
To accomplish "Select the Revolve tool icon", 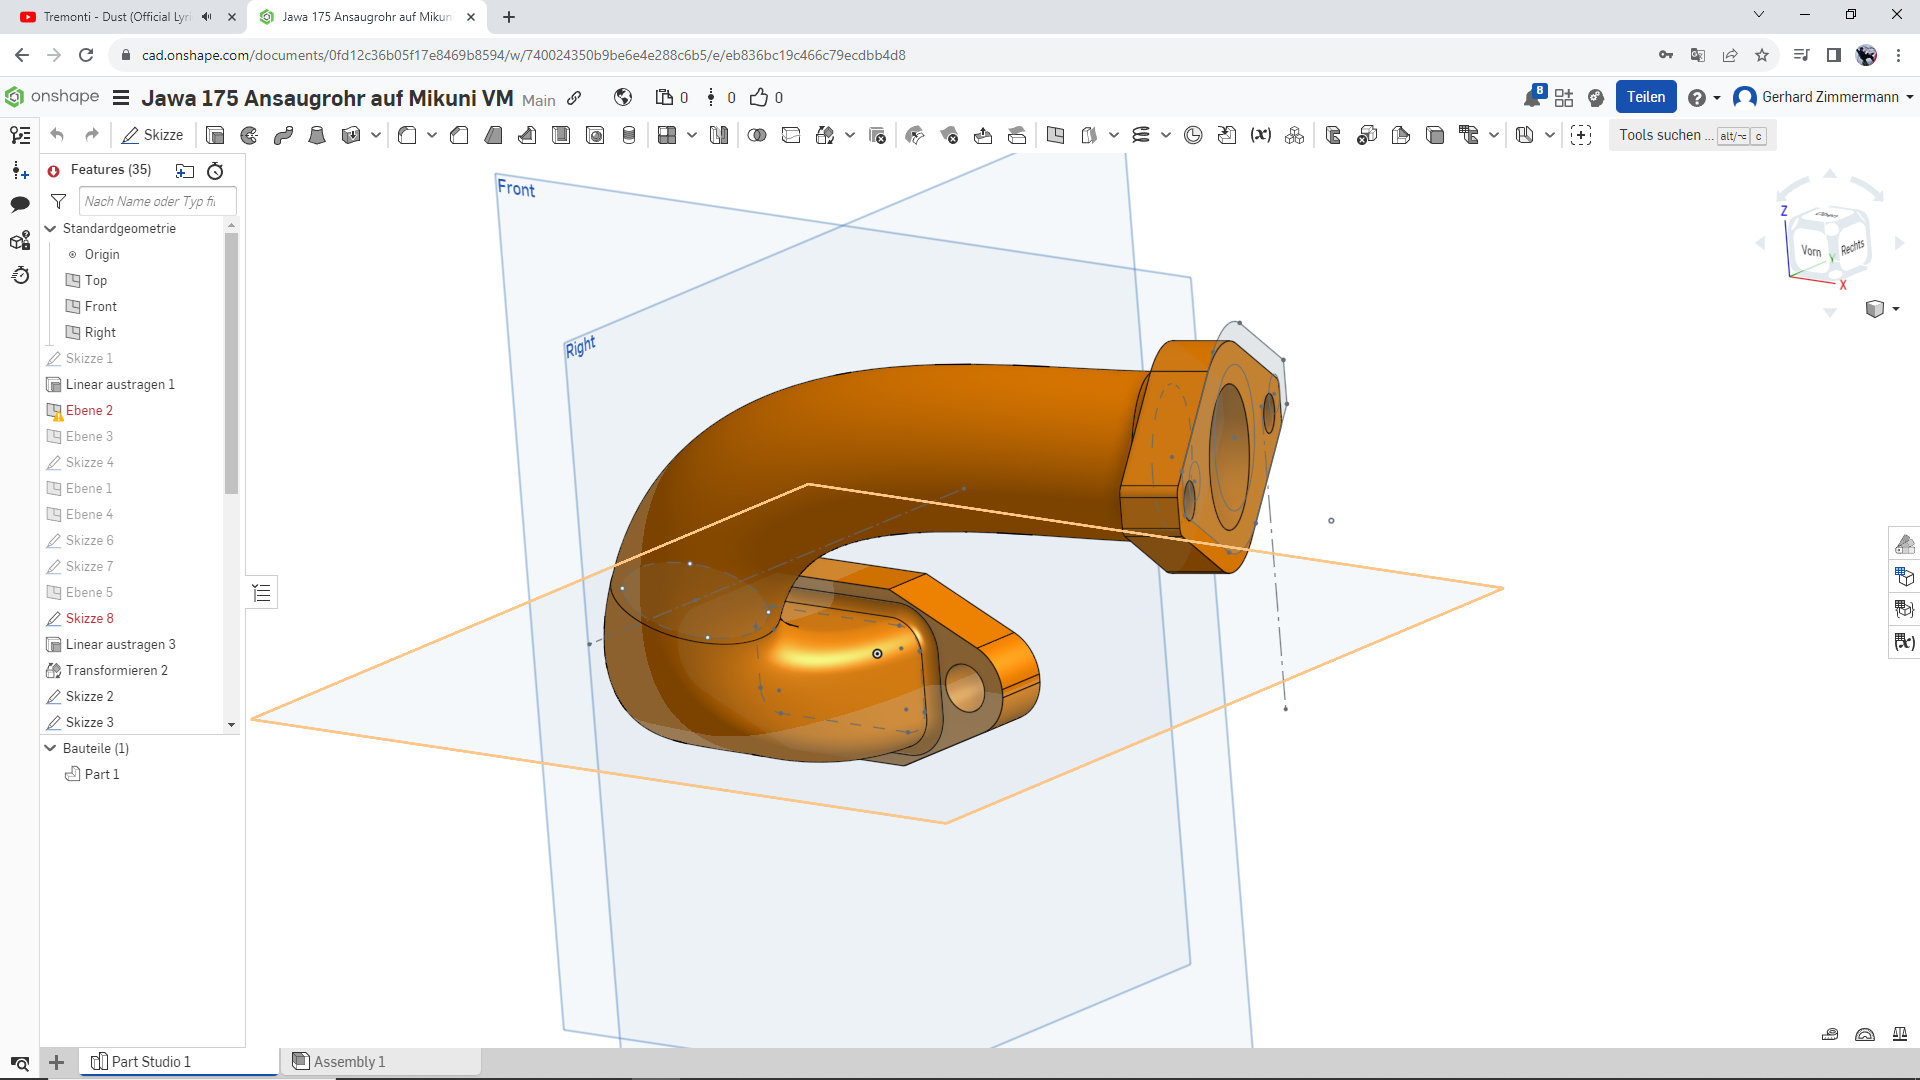I will point(249,135).
